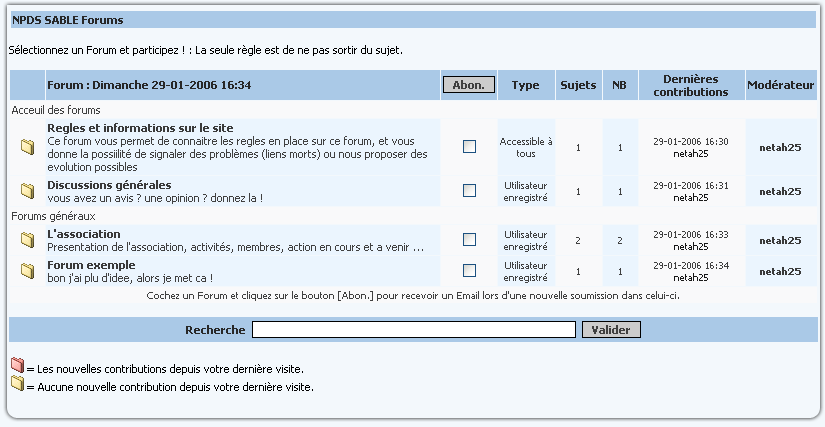
Task: Tick the L'association subscription checkbox
Action: pos(469,240)
